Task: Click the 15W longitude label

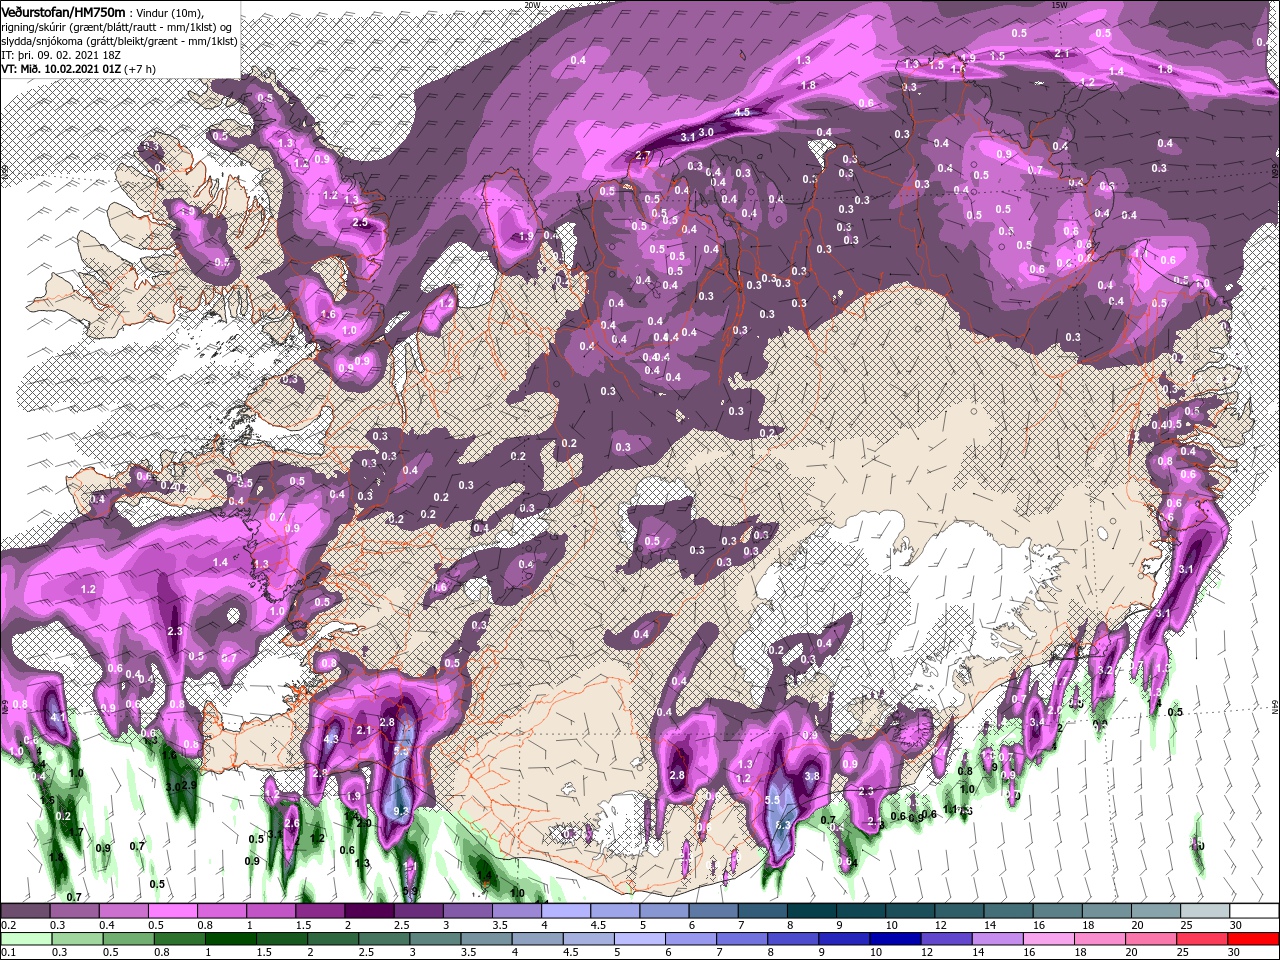Action: [1059, 4]
